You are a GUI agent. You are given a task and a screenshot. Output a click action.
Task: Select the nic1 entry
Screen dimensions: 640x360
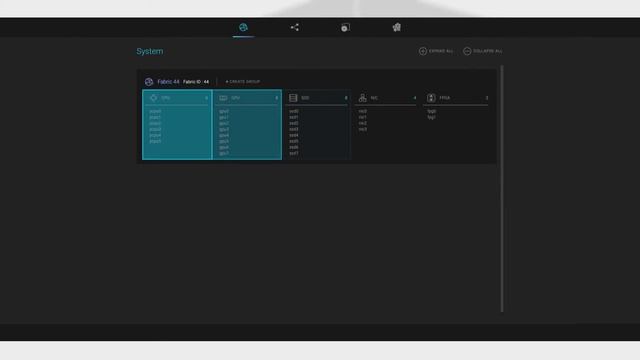pos(362,117)
